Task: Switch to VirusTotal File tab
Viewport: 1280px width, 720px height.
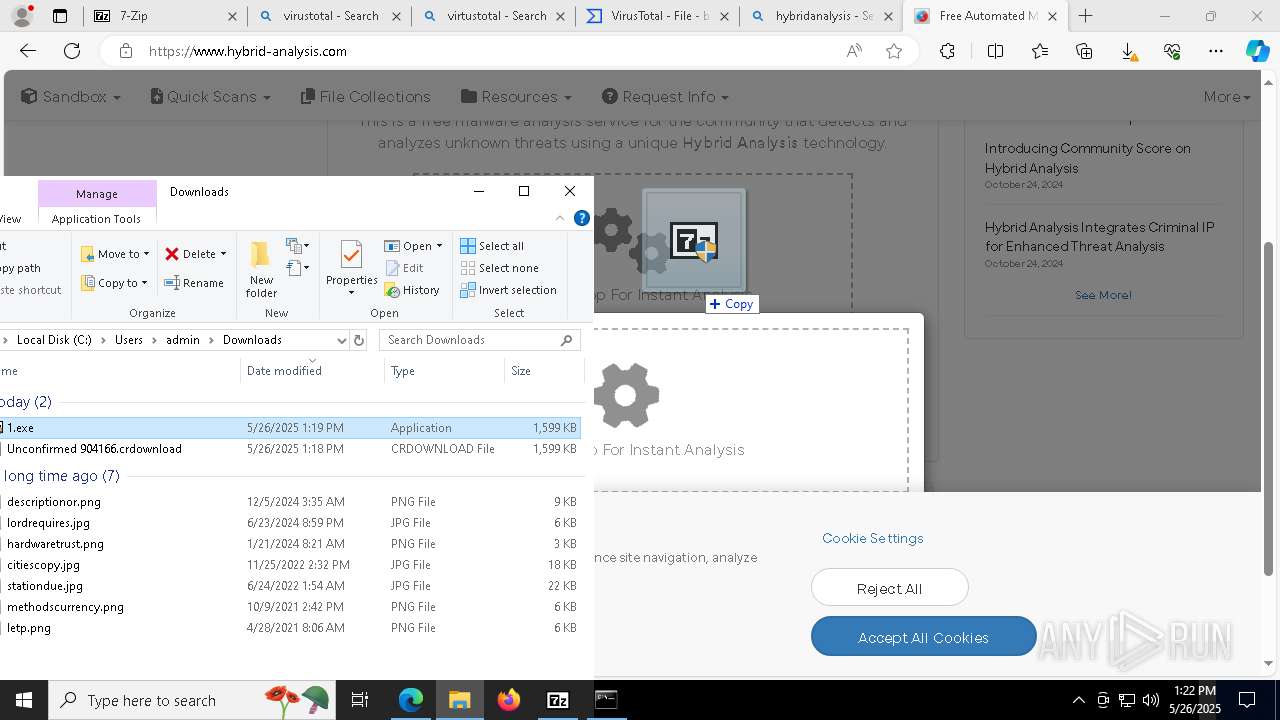Action: click(x=657, y=16)
